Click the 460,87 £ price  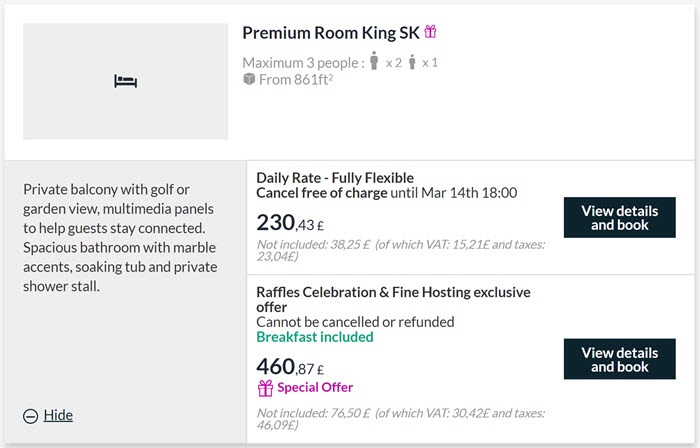[x=290, y=367]
